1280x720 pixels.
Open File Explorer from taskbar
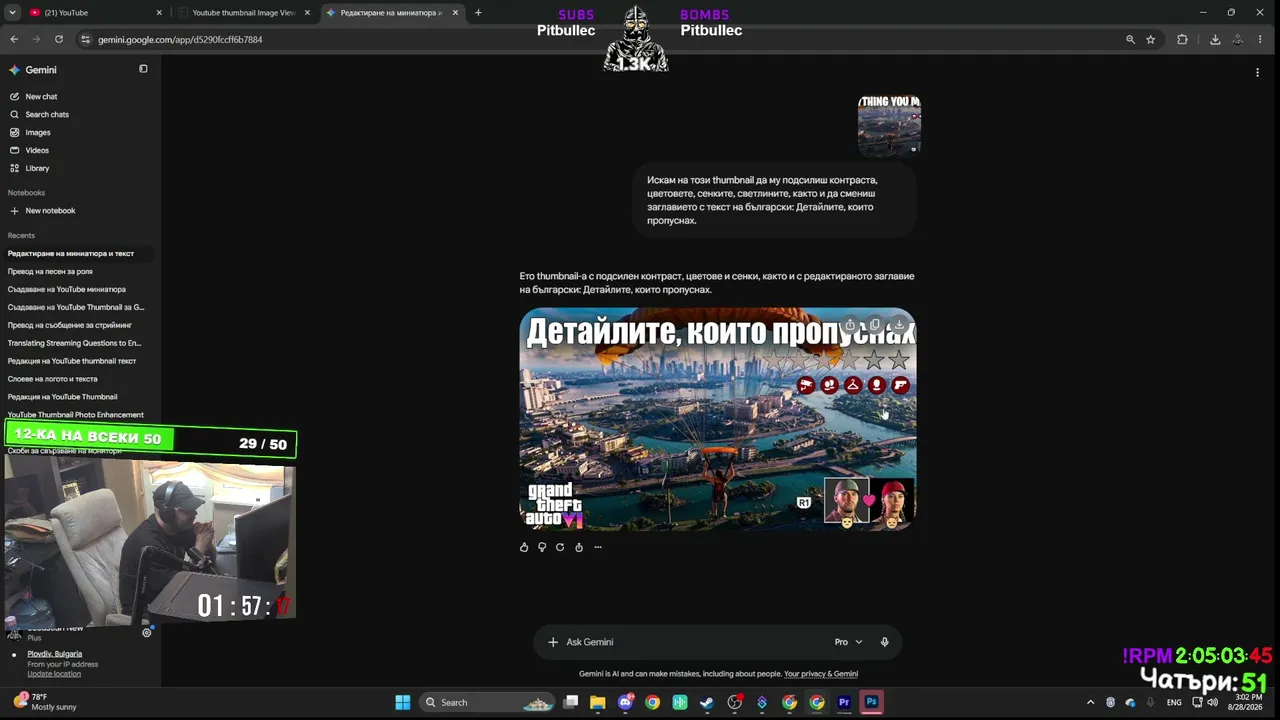tap(598, 702)
